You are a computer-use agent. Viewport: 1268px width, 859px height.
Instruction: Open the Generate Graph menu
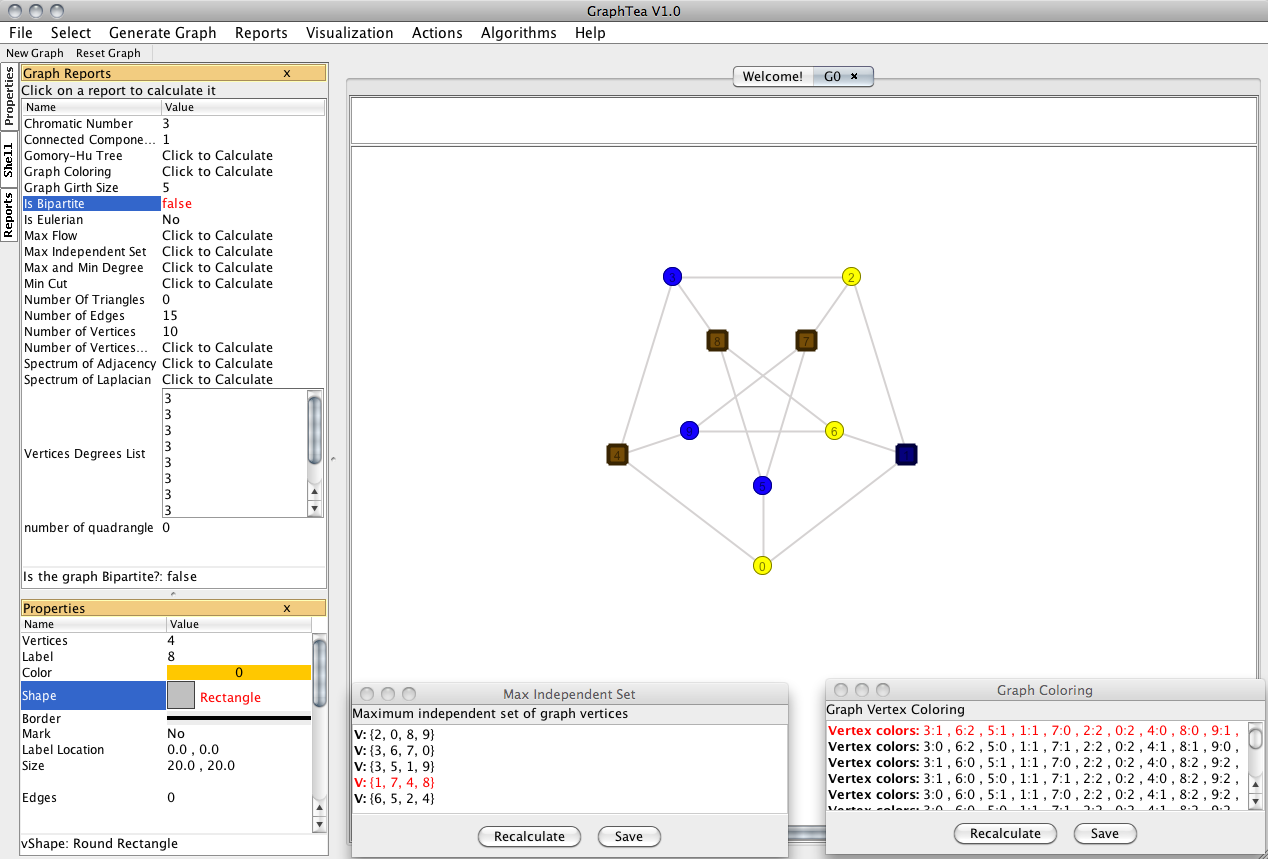162,32
